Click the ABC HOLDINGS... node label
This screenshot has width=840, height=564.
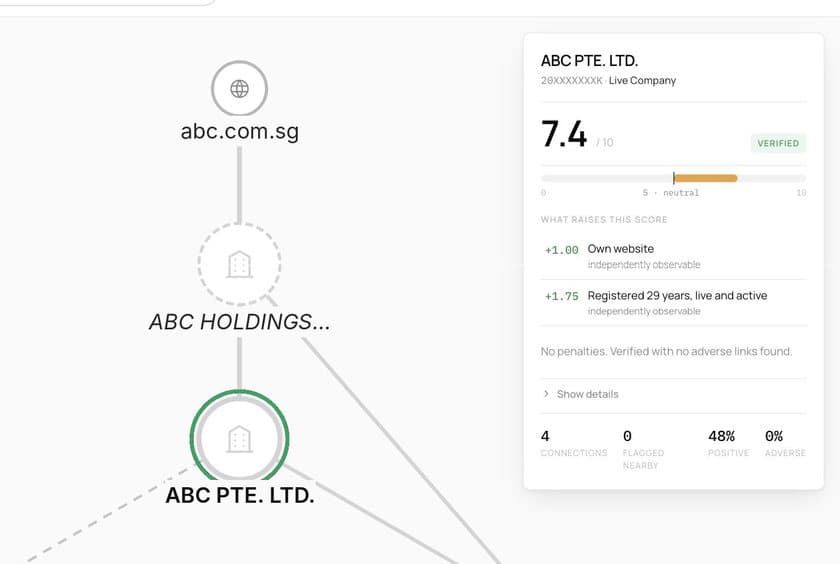pyautogui.click(x=239, y=322)
